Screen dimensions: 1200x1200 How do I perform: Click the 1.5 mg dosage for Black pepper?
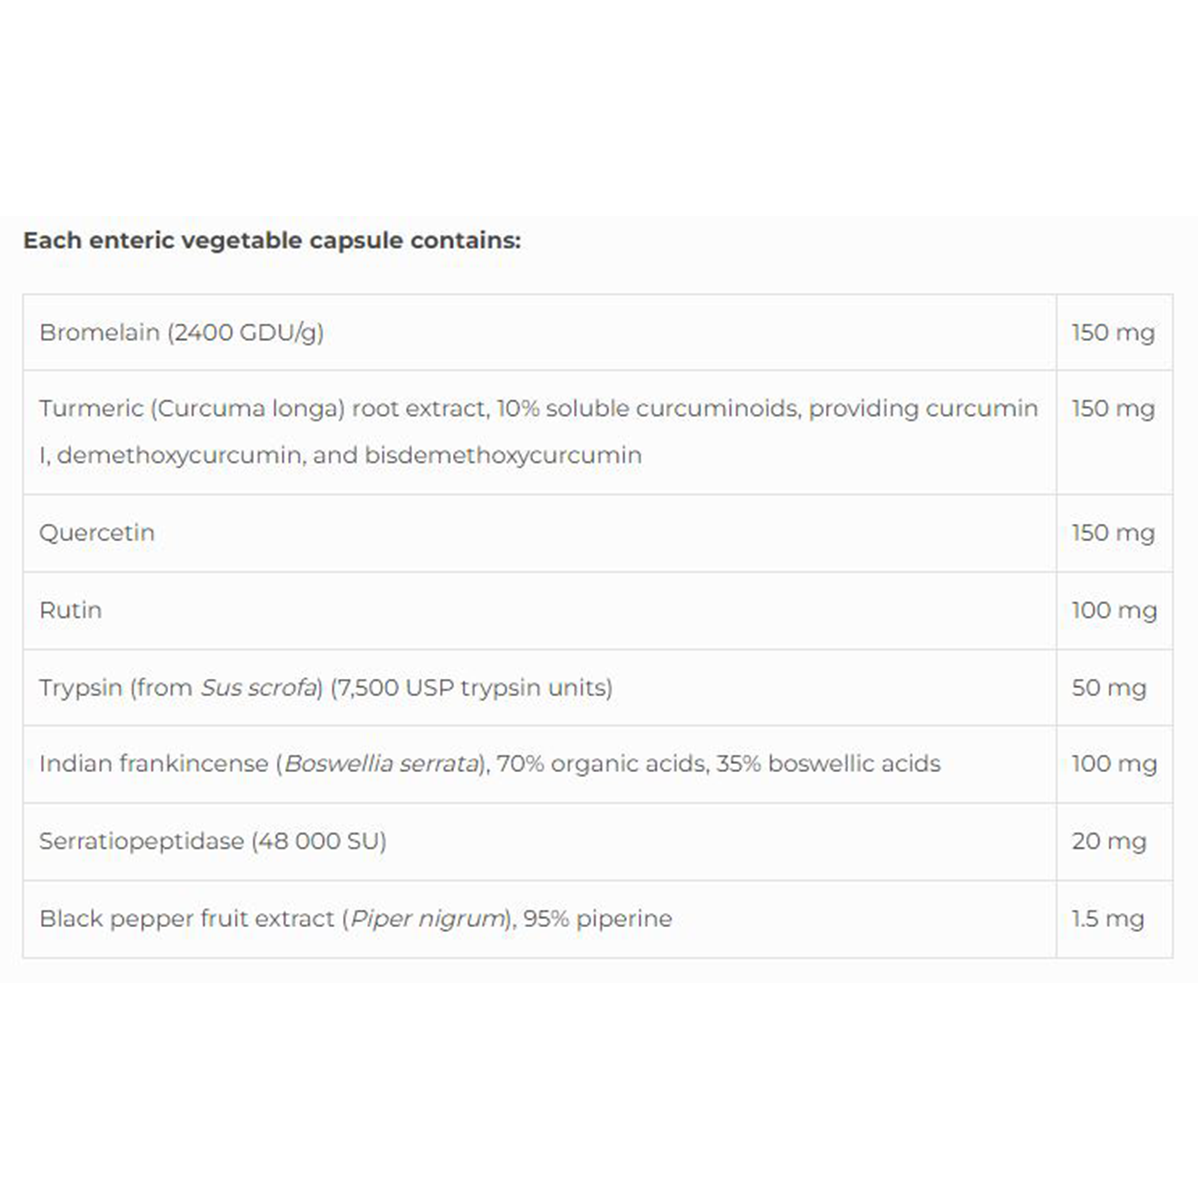(1107, 919)
